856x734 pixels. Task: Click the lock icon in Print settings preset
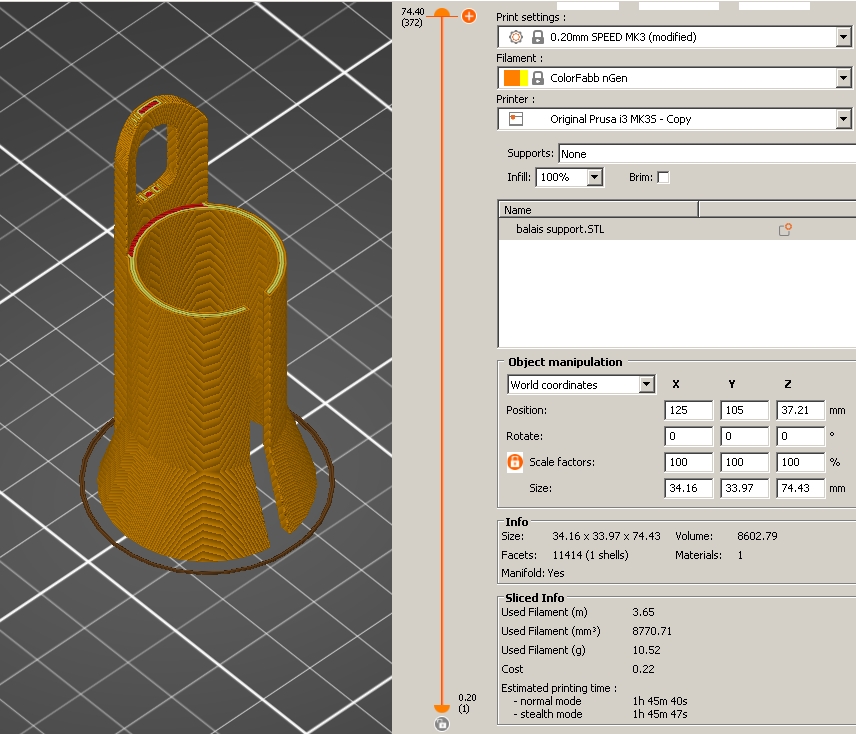click(x=538, y=37)
